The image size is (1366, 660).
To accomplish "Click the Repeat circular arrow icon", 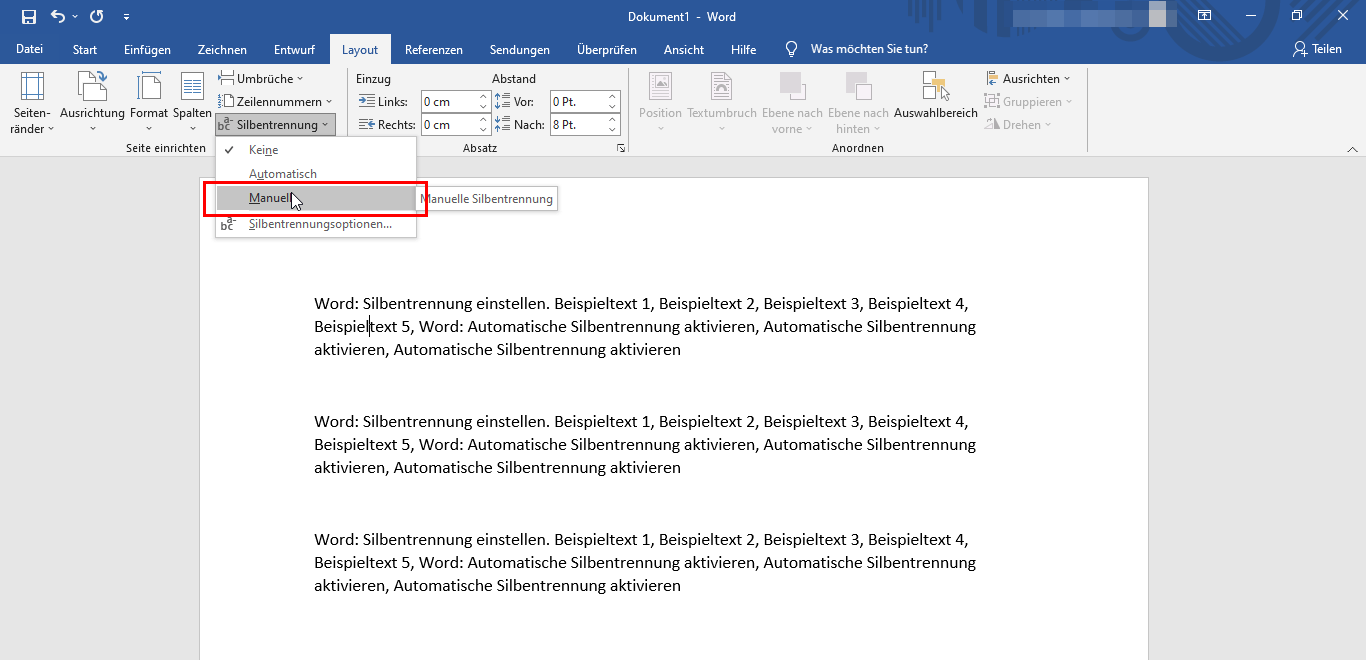I will (x=96, y=17).
